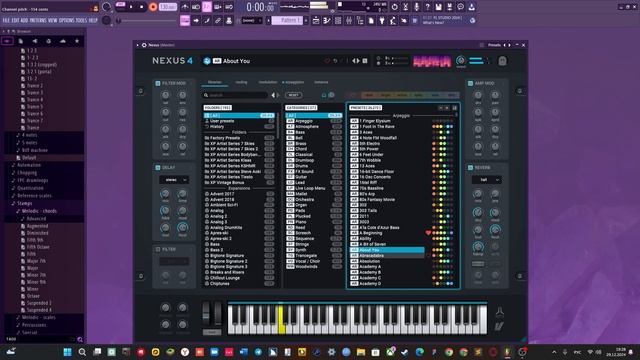This screenshot has height=360, width=640.
Task: Select the Abracadabra preset
Action: coord(387,256)
